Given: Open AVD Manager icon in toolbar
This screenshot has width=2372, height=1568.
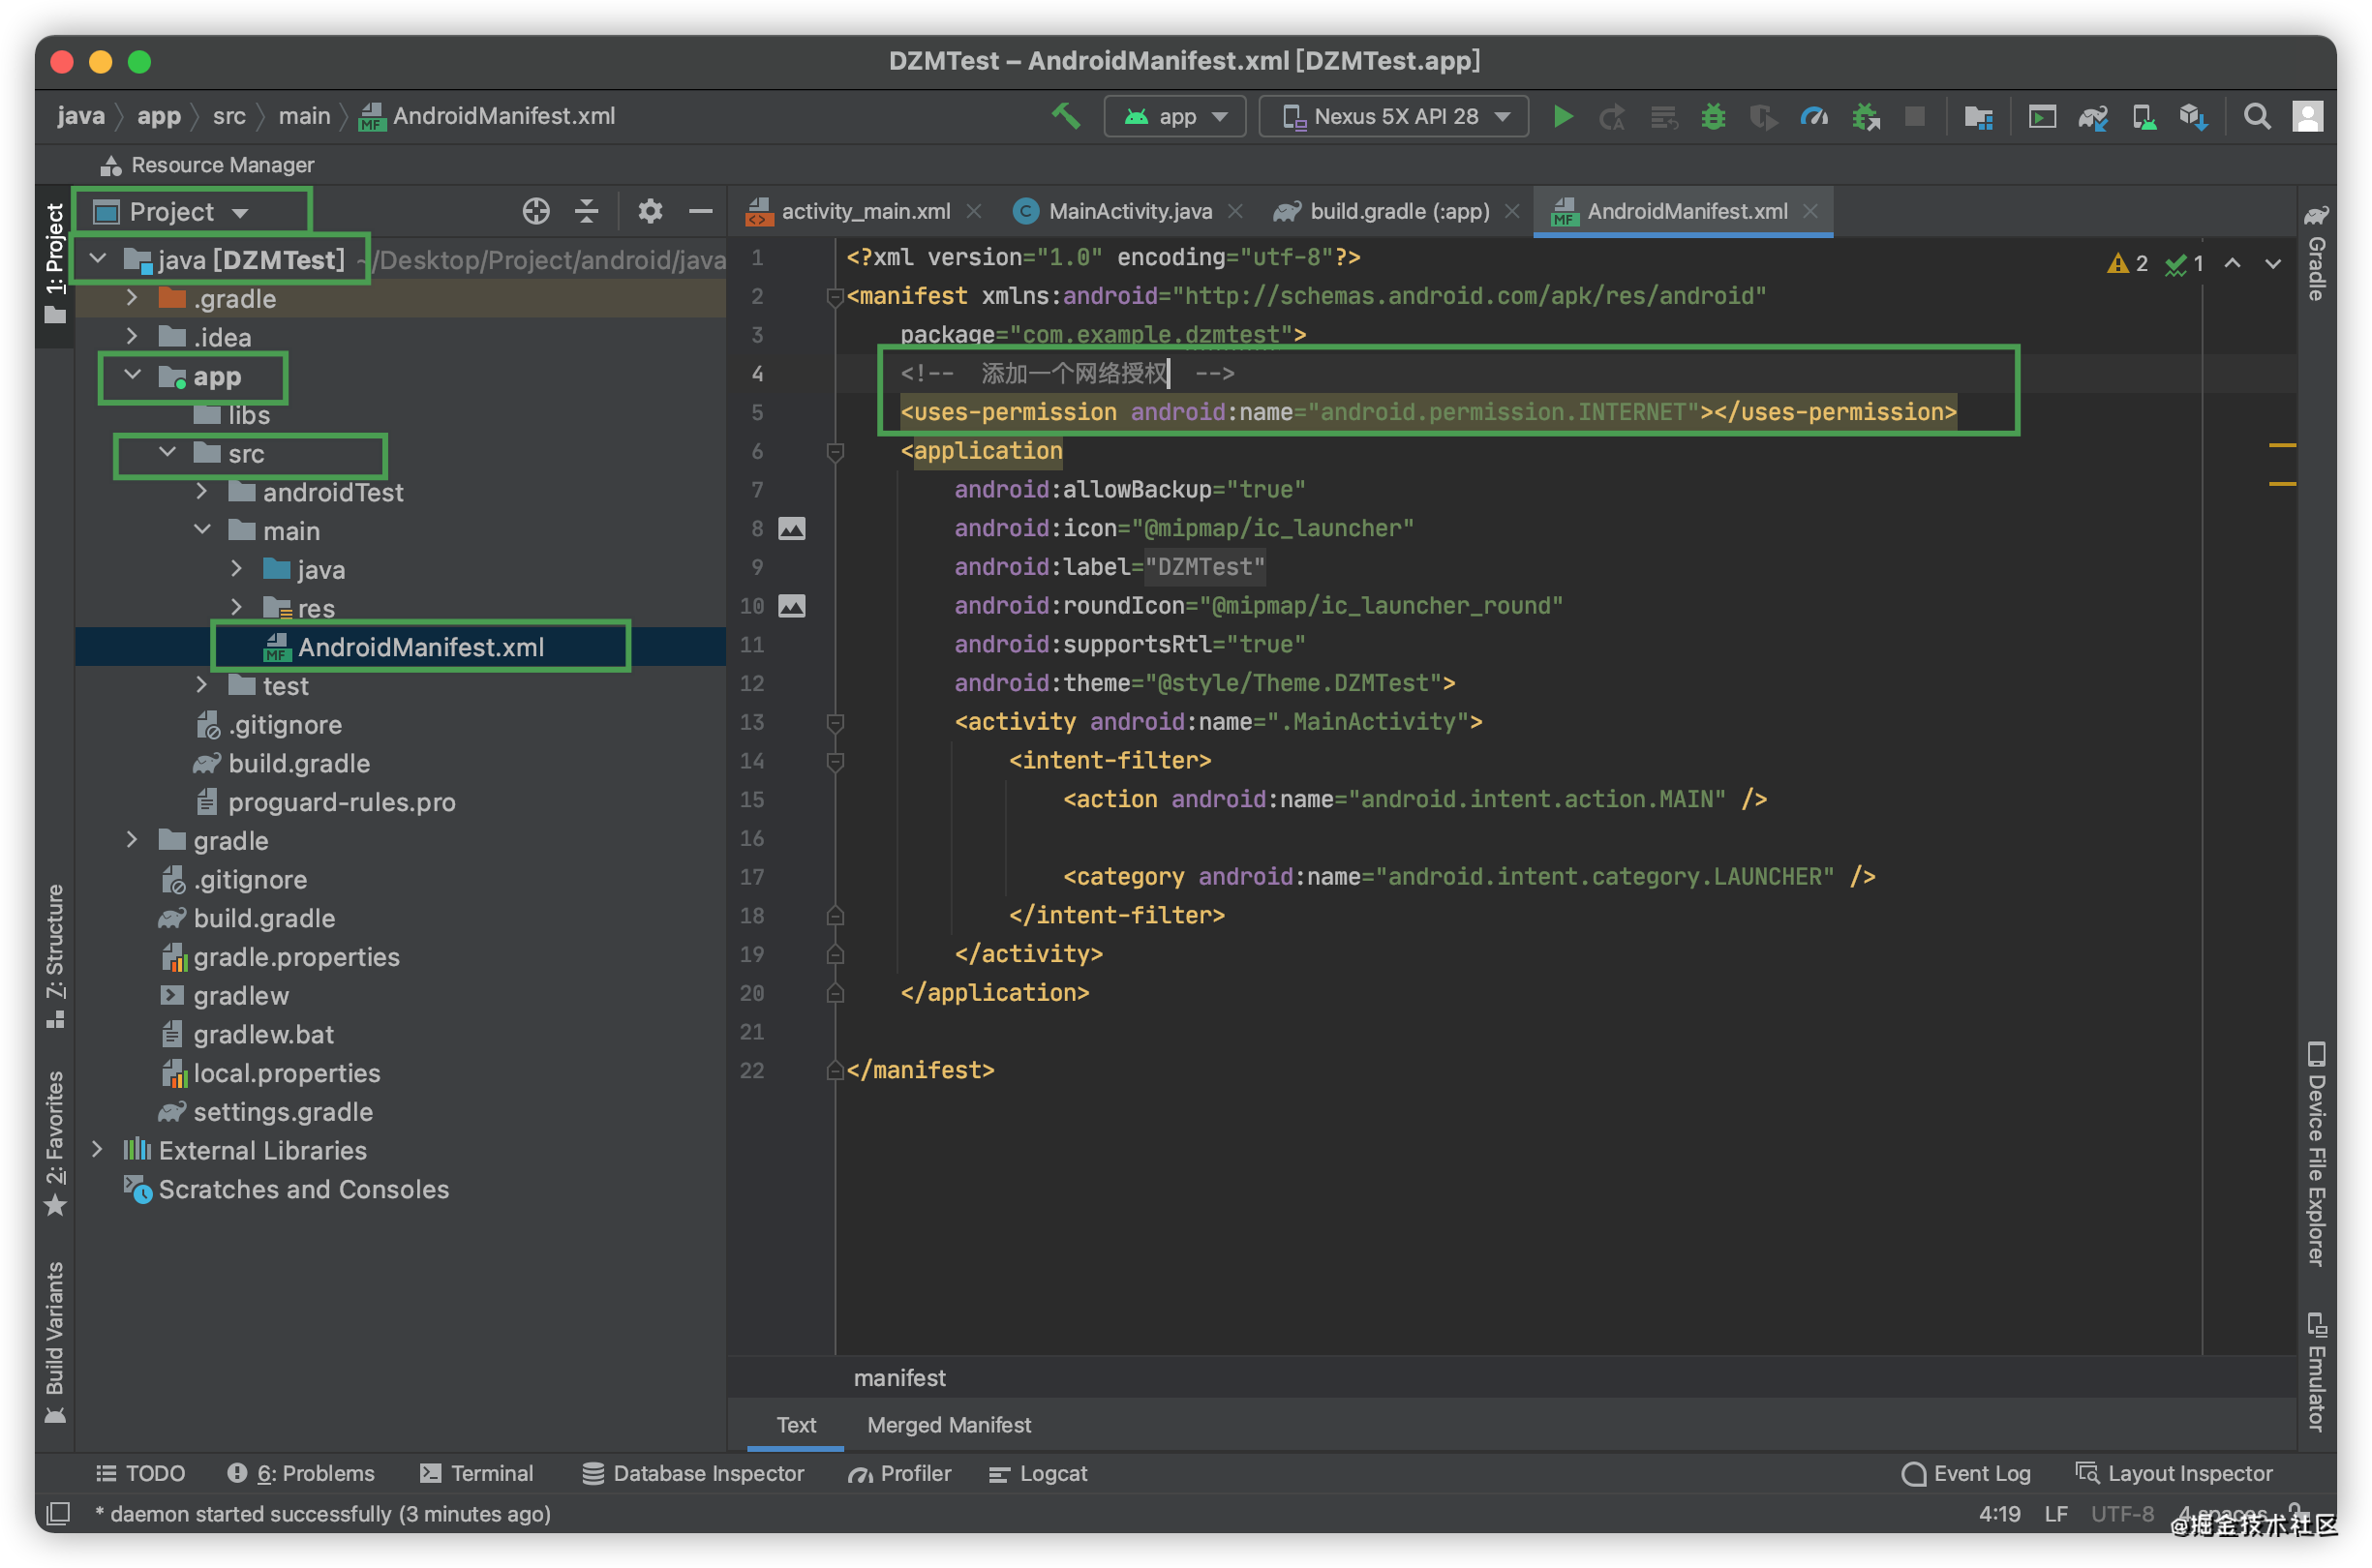Looking at the screenshot, I should point(2143,117).
